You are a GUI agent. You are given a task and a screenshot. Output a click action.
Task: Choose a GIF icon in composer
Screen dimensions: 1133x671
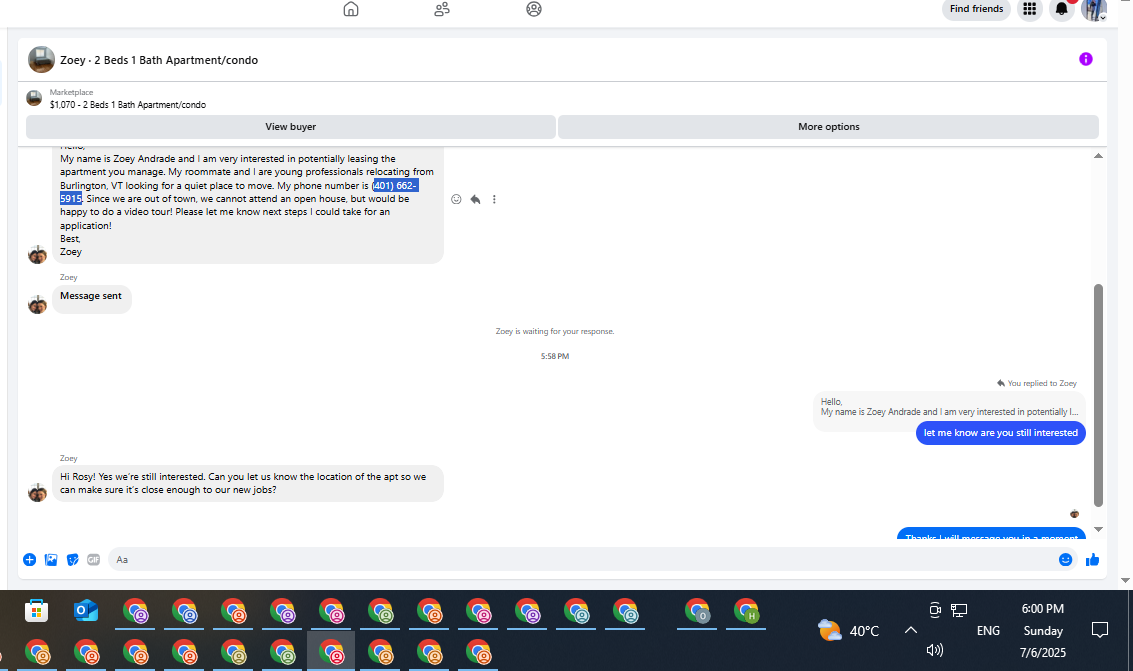tap(93, 560)
